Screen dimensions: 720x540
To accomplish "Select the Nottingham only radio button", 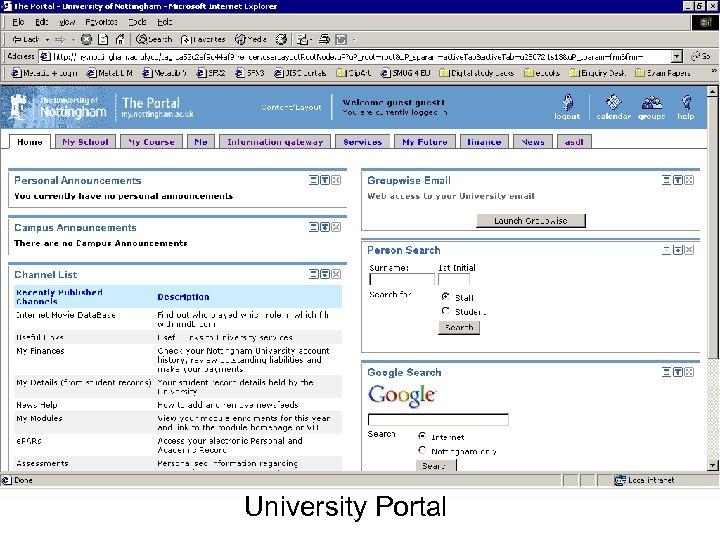I will (x=422, y=450).
